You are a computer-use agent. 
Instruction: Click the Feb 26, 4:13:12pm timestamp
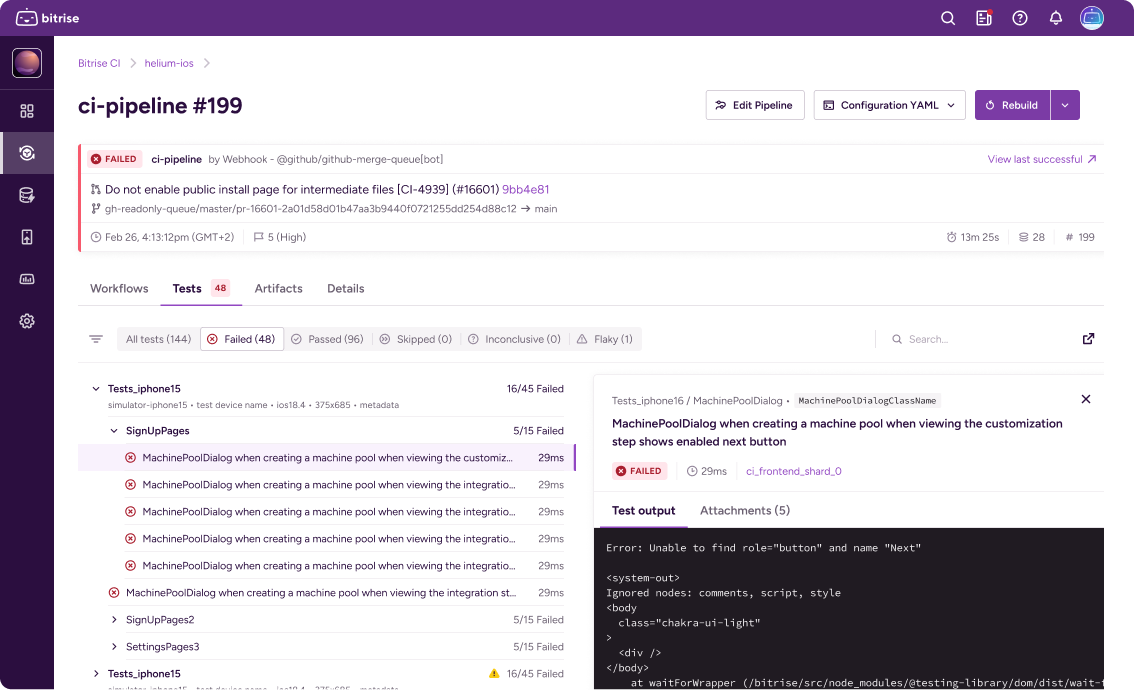tap(162, 237)
